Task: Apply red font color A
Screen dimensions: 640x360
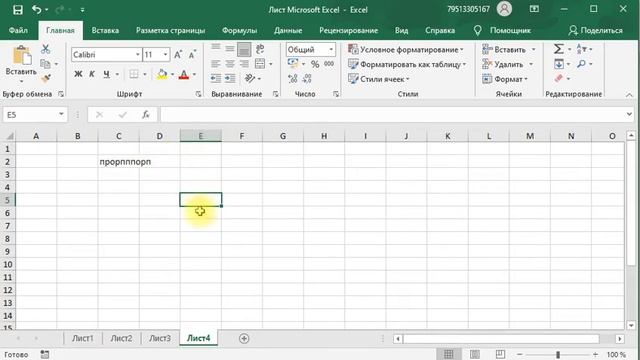Action: tap(184, 74)
